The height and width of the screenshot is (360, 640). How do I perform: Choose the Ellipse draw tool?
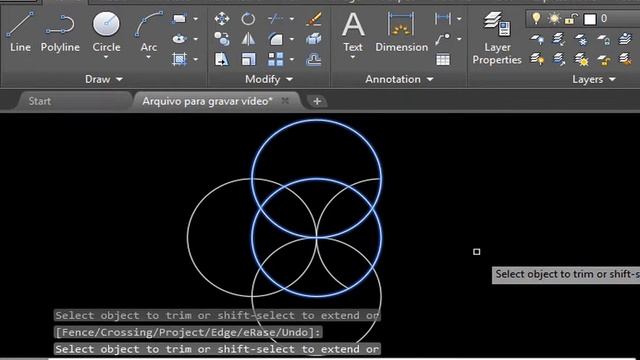pos(180,39)
